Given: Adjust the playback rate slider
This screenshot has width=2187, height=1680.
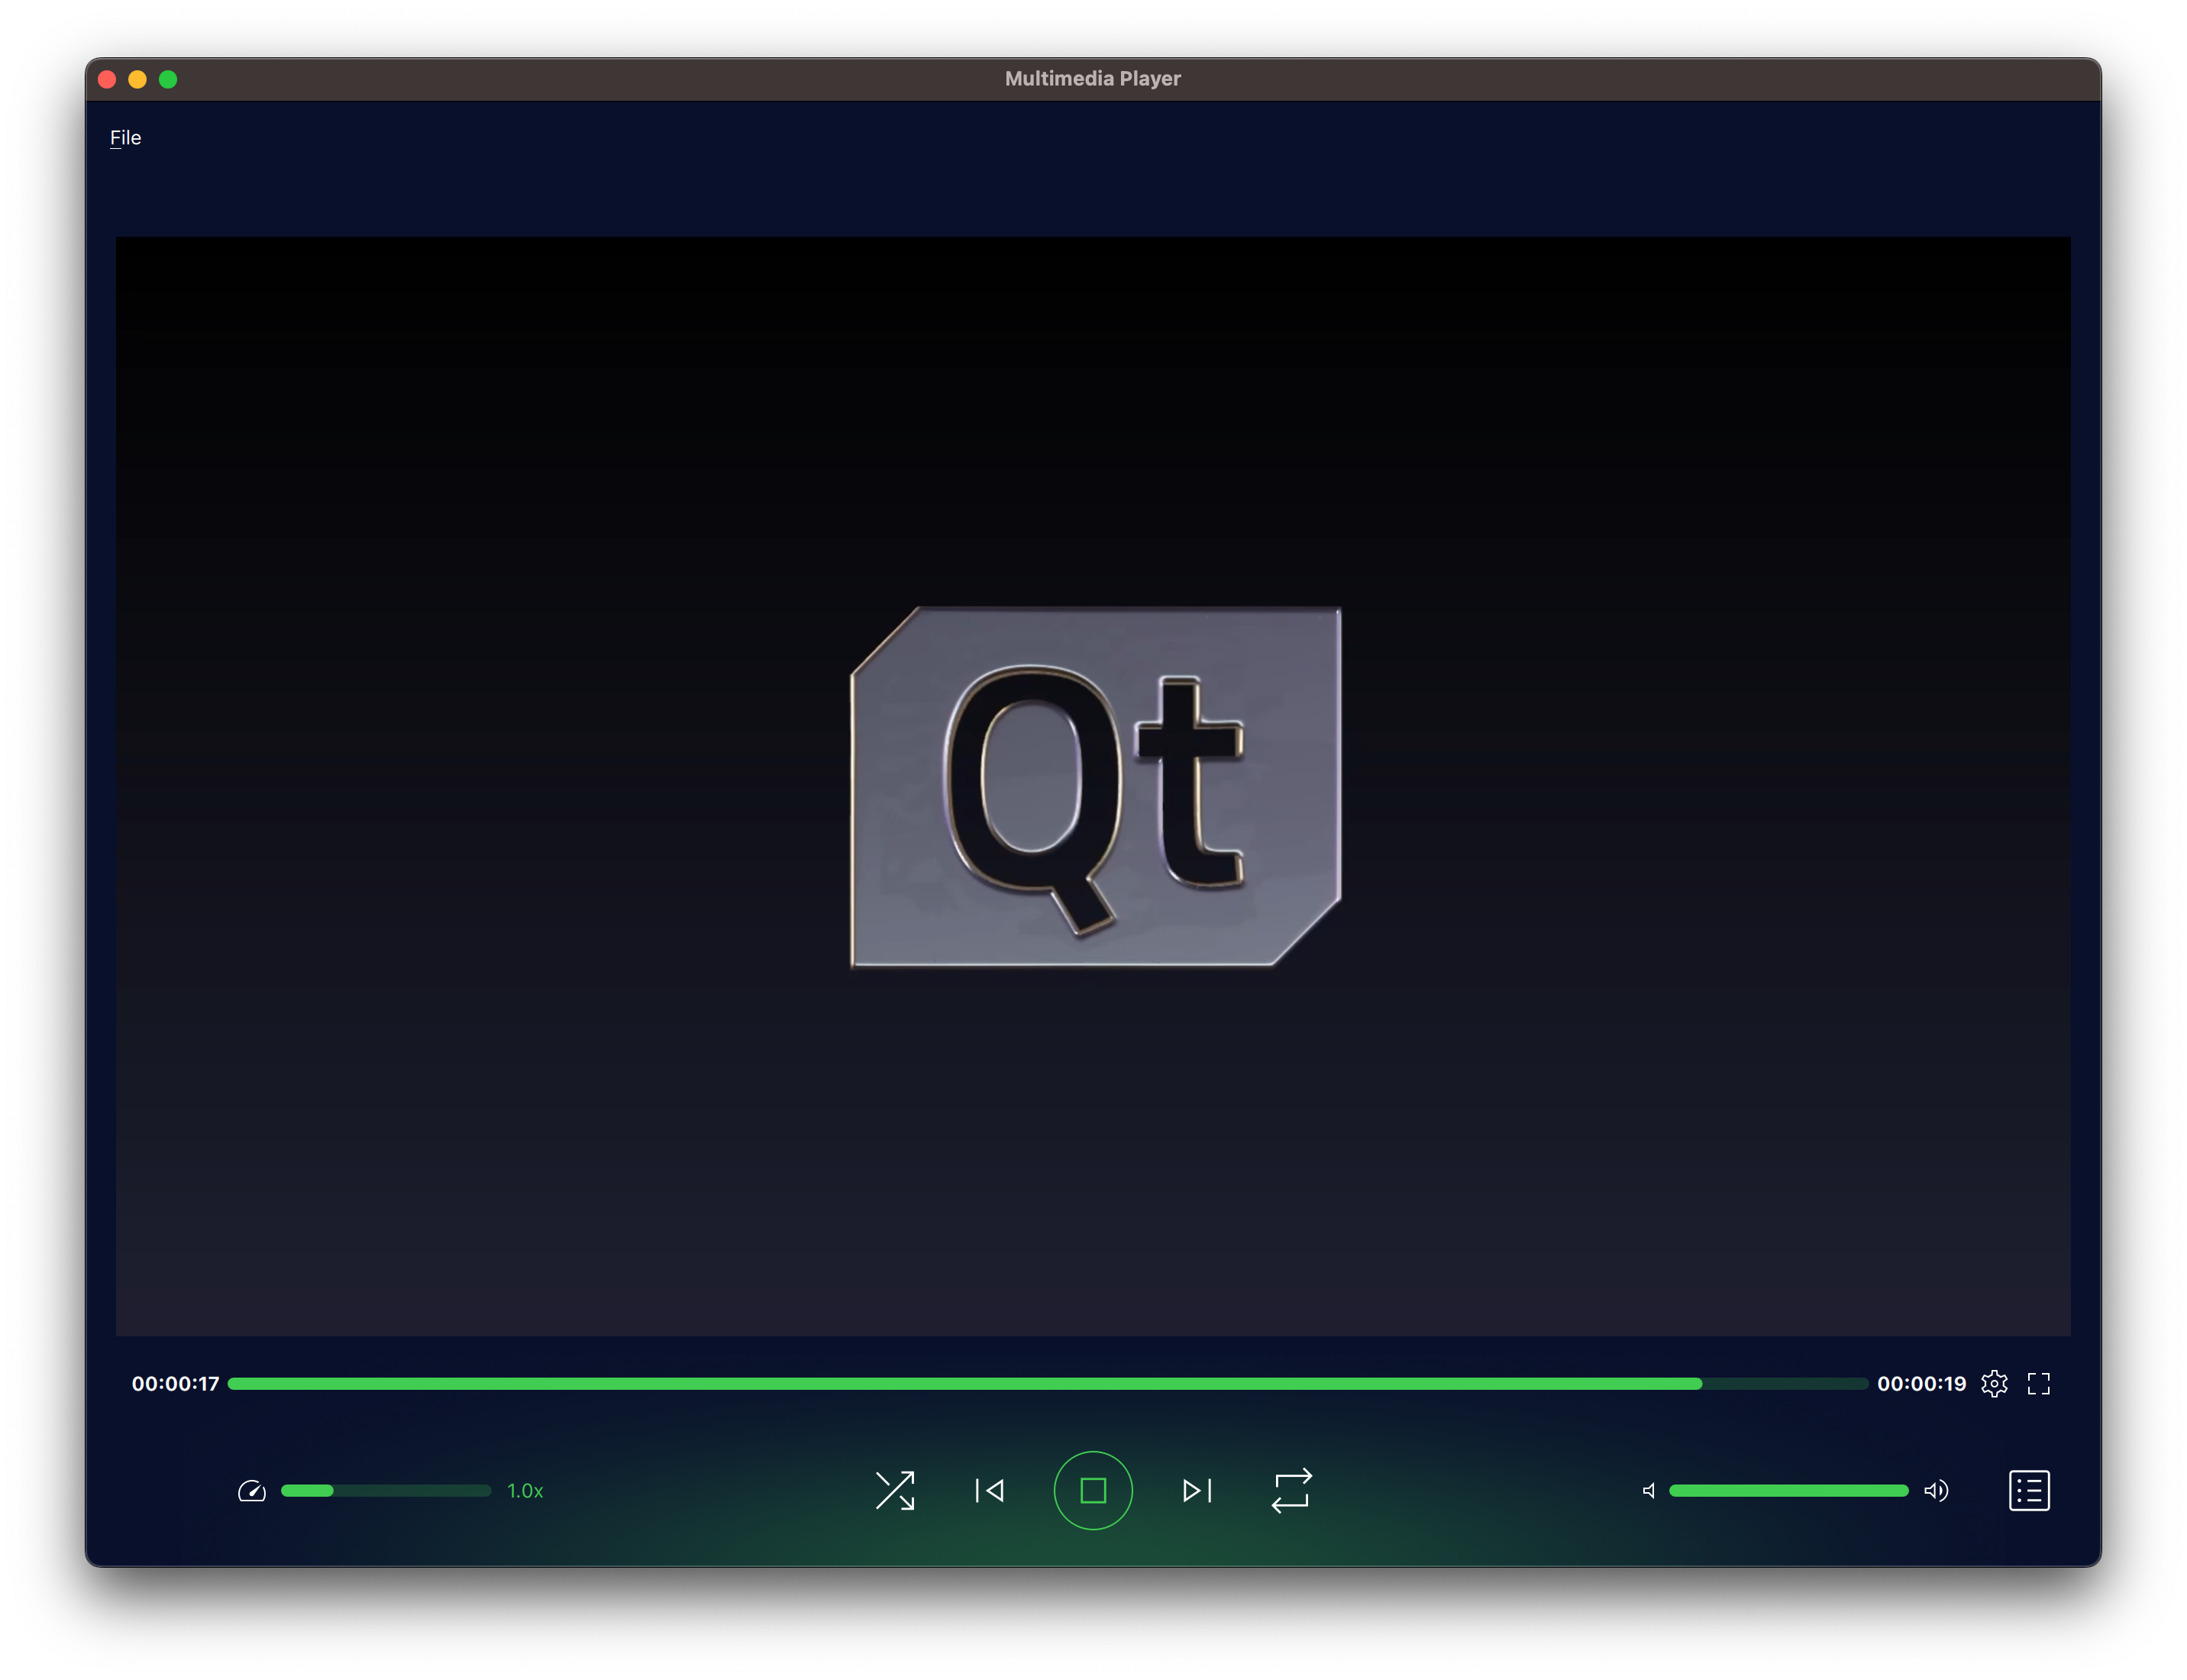Looking at the screenshot, I should [x=386, y=1490].
